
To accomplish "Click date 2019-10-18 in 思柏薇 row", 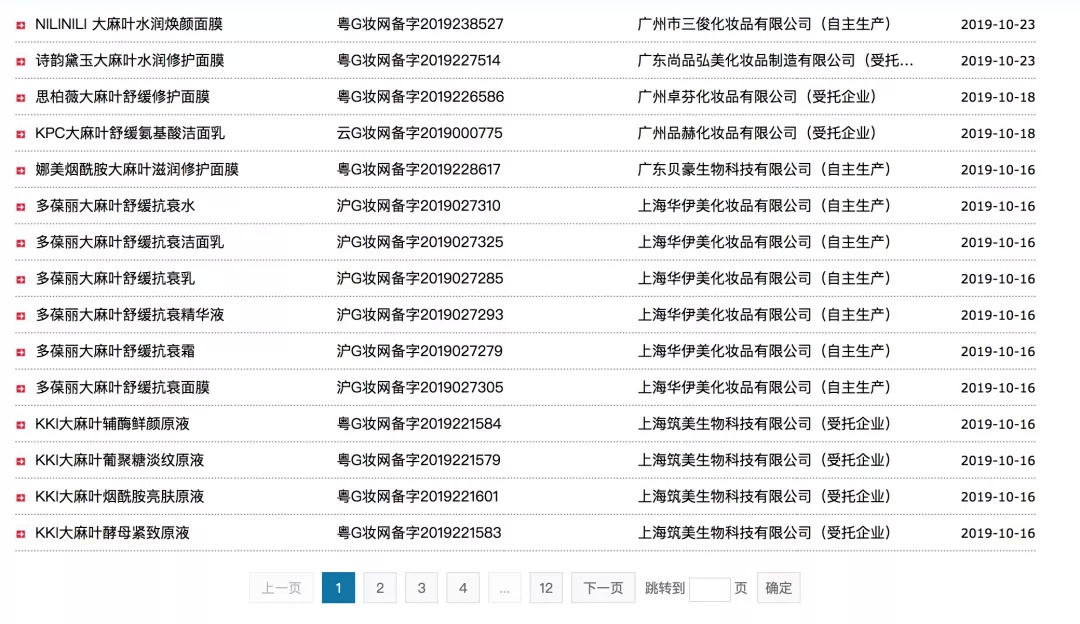I will (x=998, y=98).
